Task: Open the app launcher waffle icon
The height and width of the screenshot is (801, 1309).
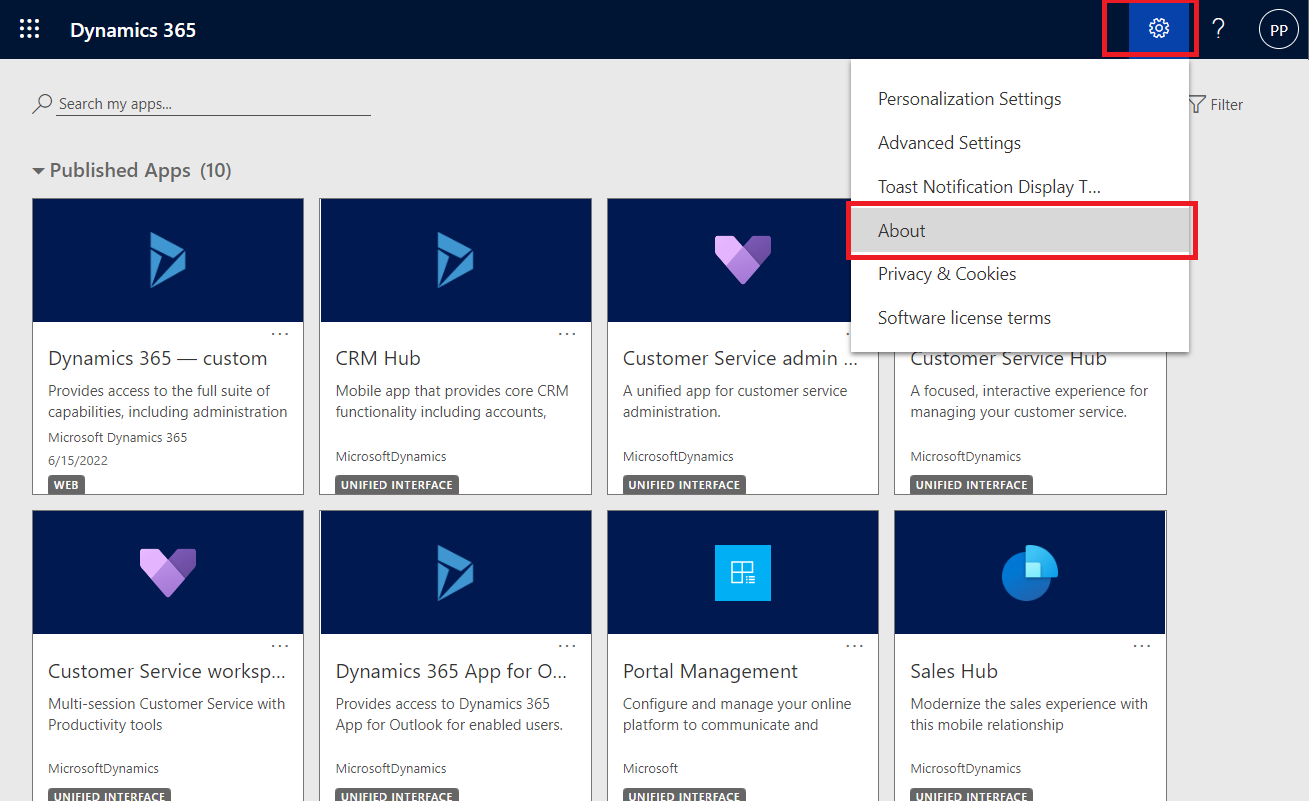Action: pos(30,29)
